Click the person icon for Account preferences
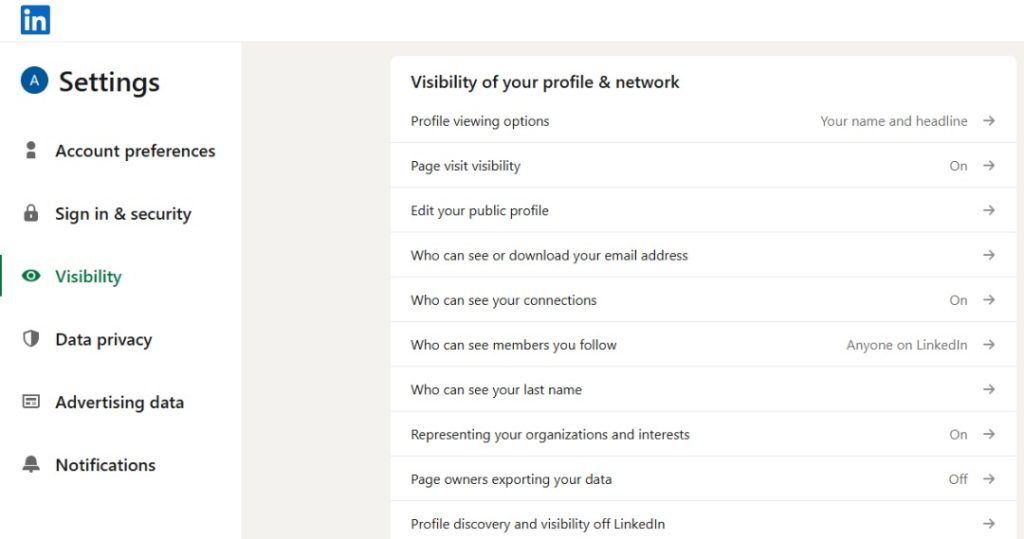The height and width of the screenshot is (539, 1024). pyautogui.click(x=31, y=150)
